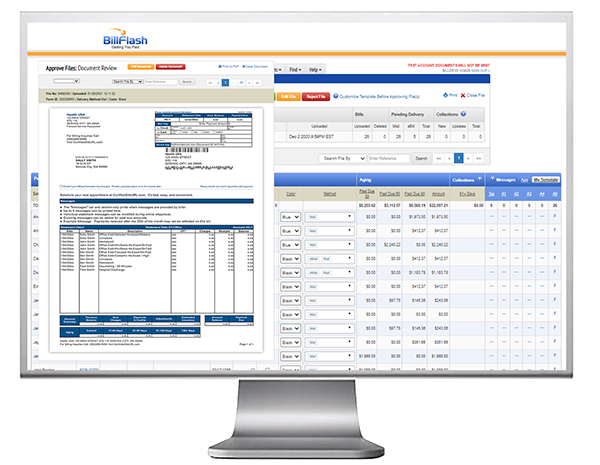Click the Sign Out link

tap(481, 71)
